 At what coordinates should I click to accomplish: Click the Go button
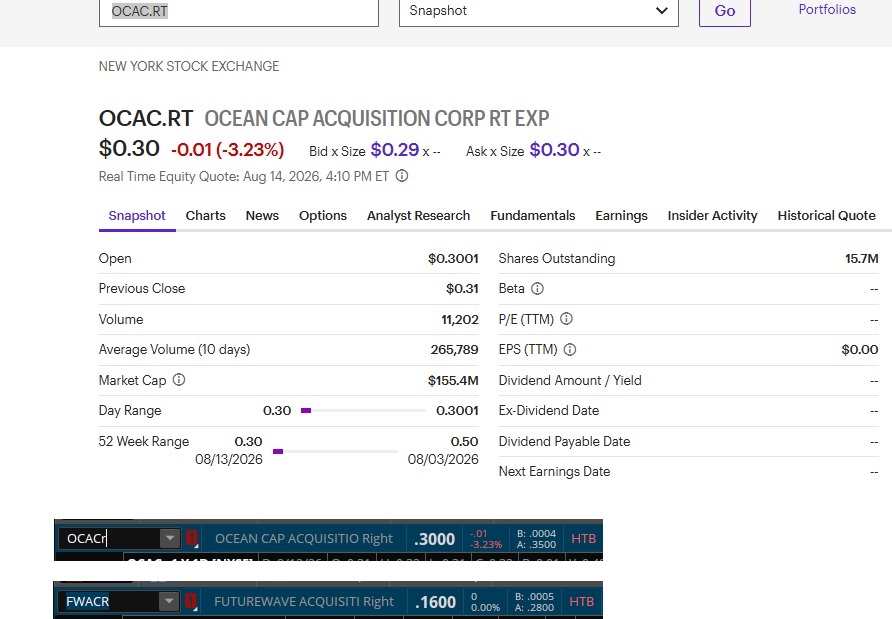pos(725,11)
